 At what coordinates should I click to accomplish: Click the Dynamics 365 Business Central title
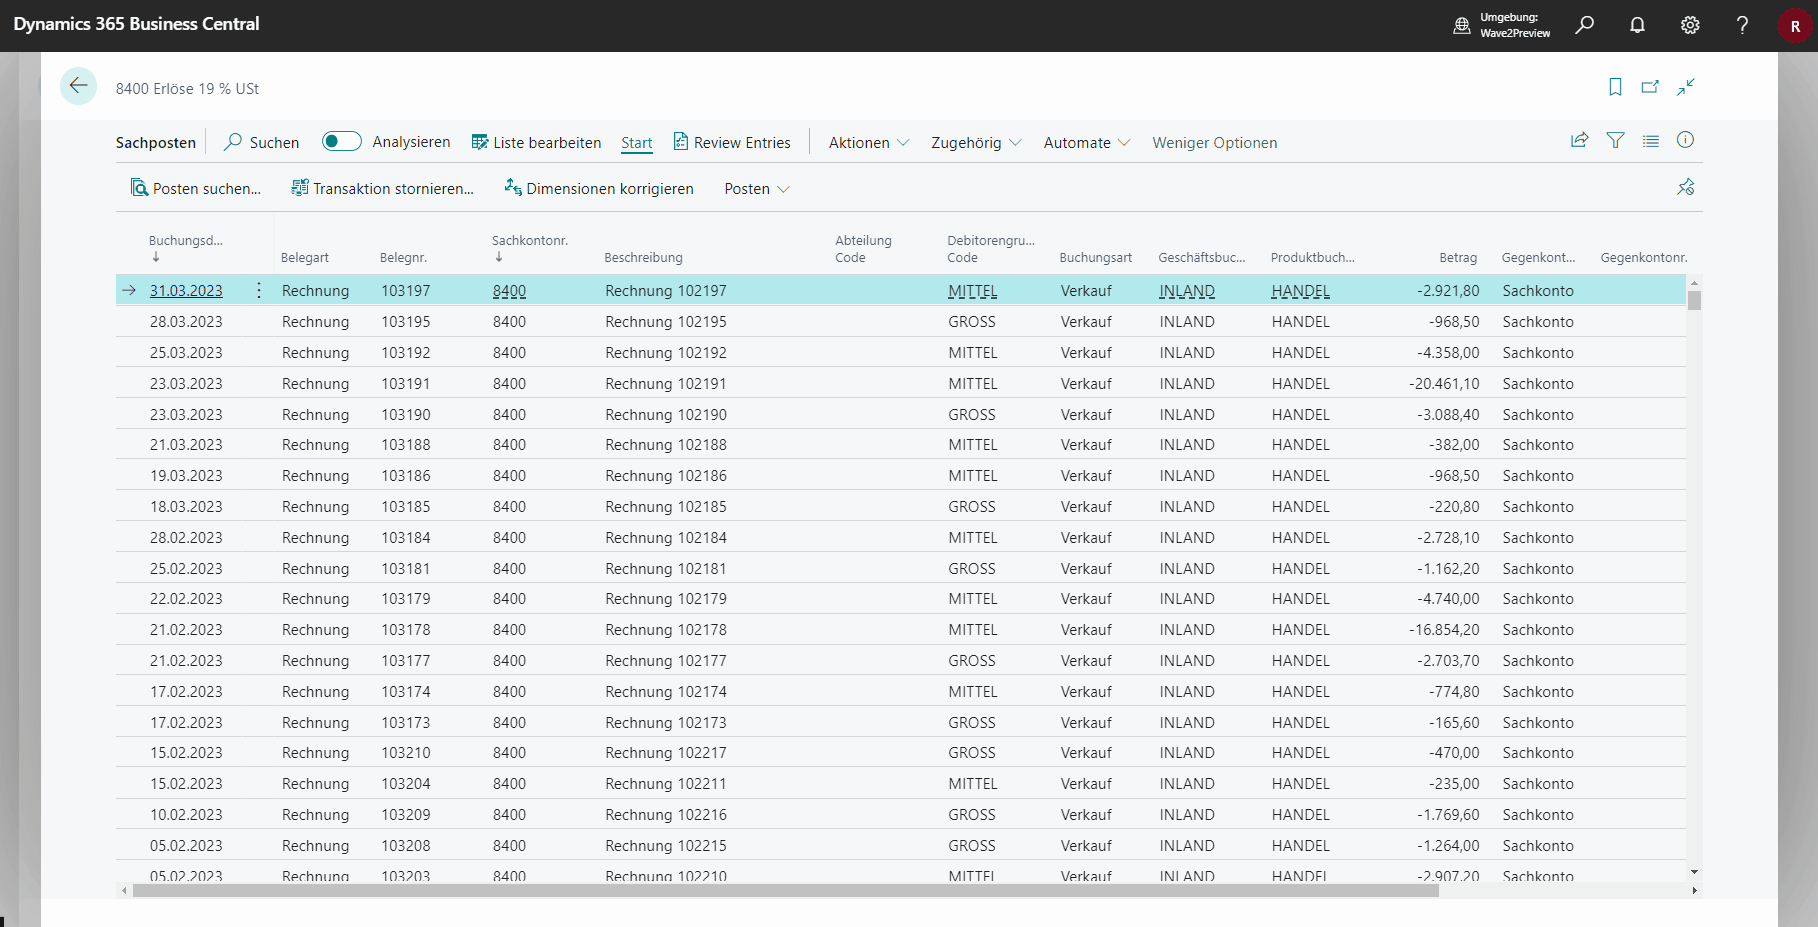pos(136,24)
